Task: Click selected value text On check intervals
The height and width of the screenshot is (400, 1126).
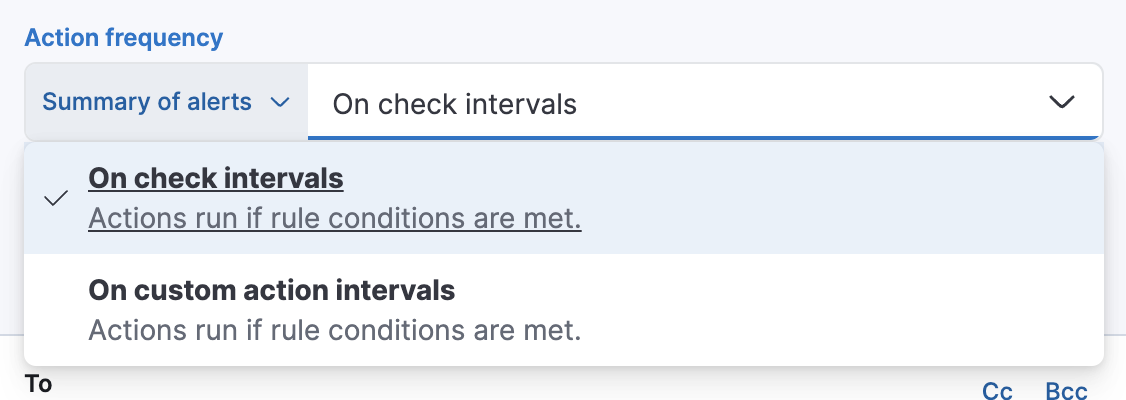Action: 454,104
